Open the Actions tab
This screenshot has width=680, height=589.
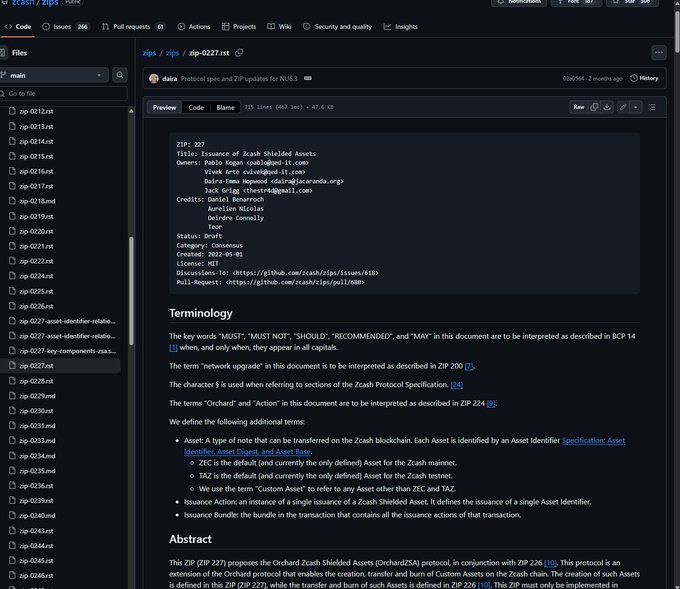pos(194,26)
